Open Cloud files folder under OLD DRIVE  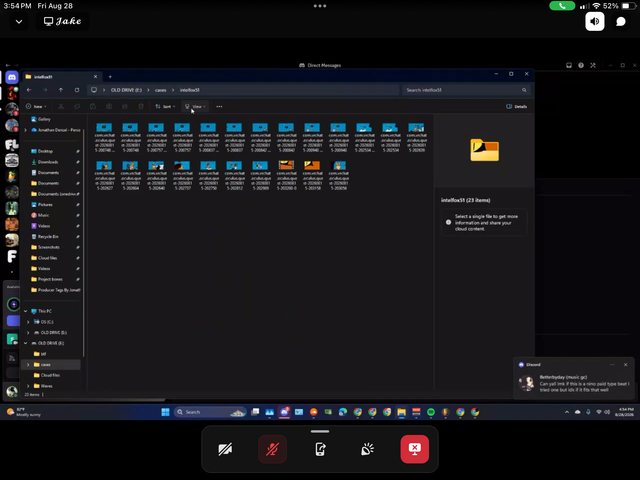point(50,375)
